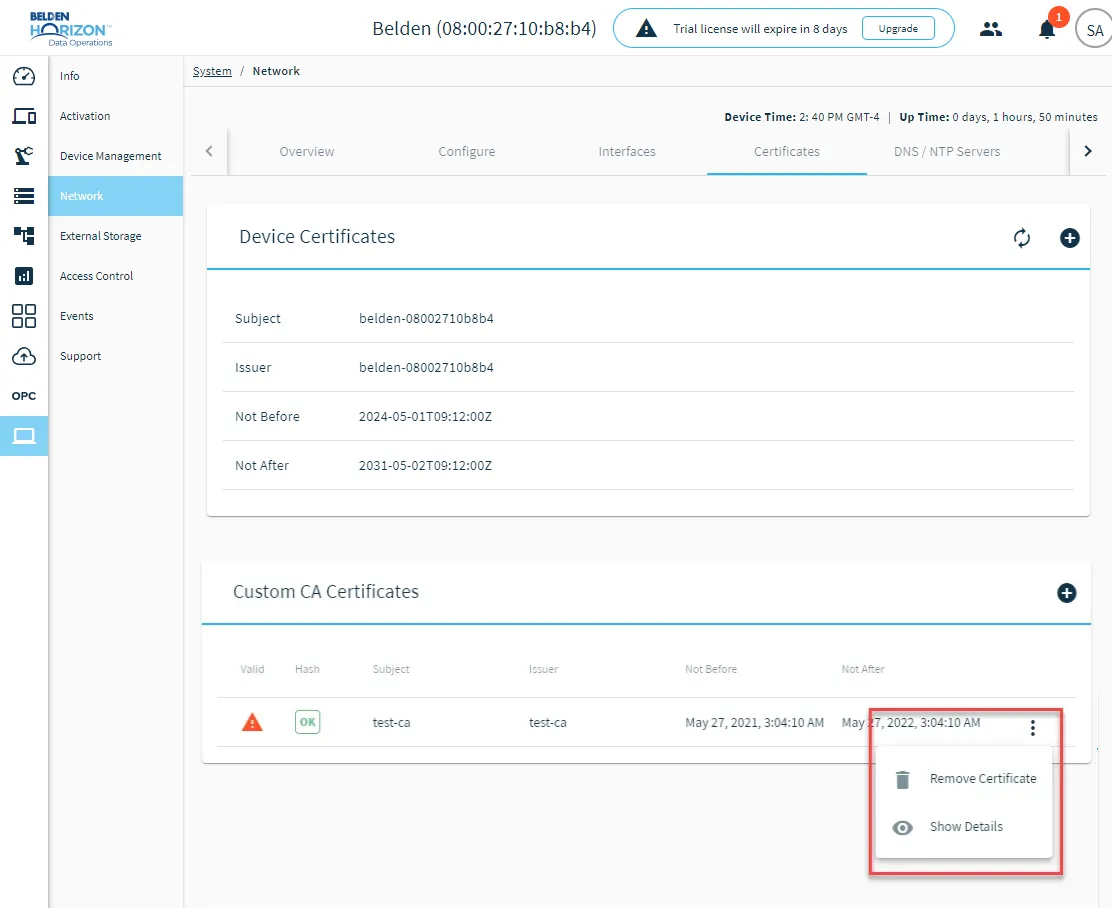
Task: View notifications via the bell icon
Action: (x=1047, y=29)
